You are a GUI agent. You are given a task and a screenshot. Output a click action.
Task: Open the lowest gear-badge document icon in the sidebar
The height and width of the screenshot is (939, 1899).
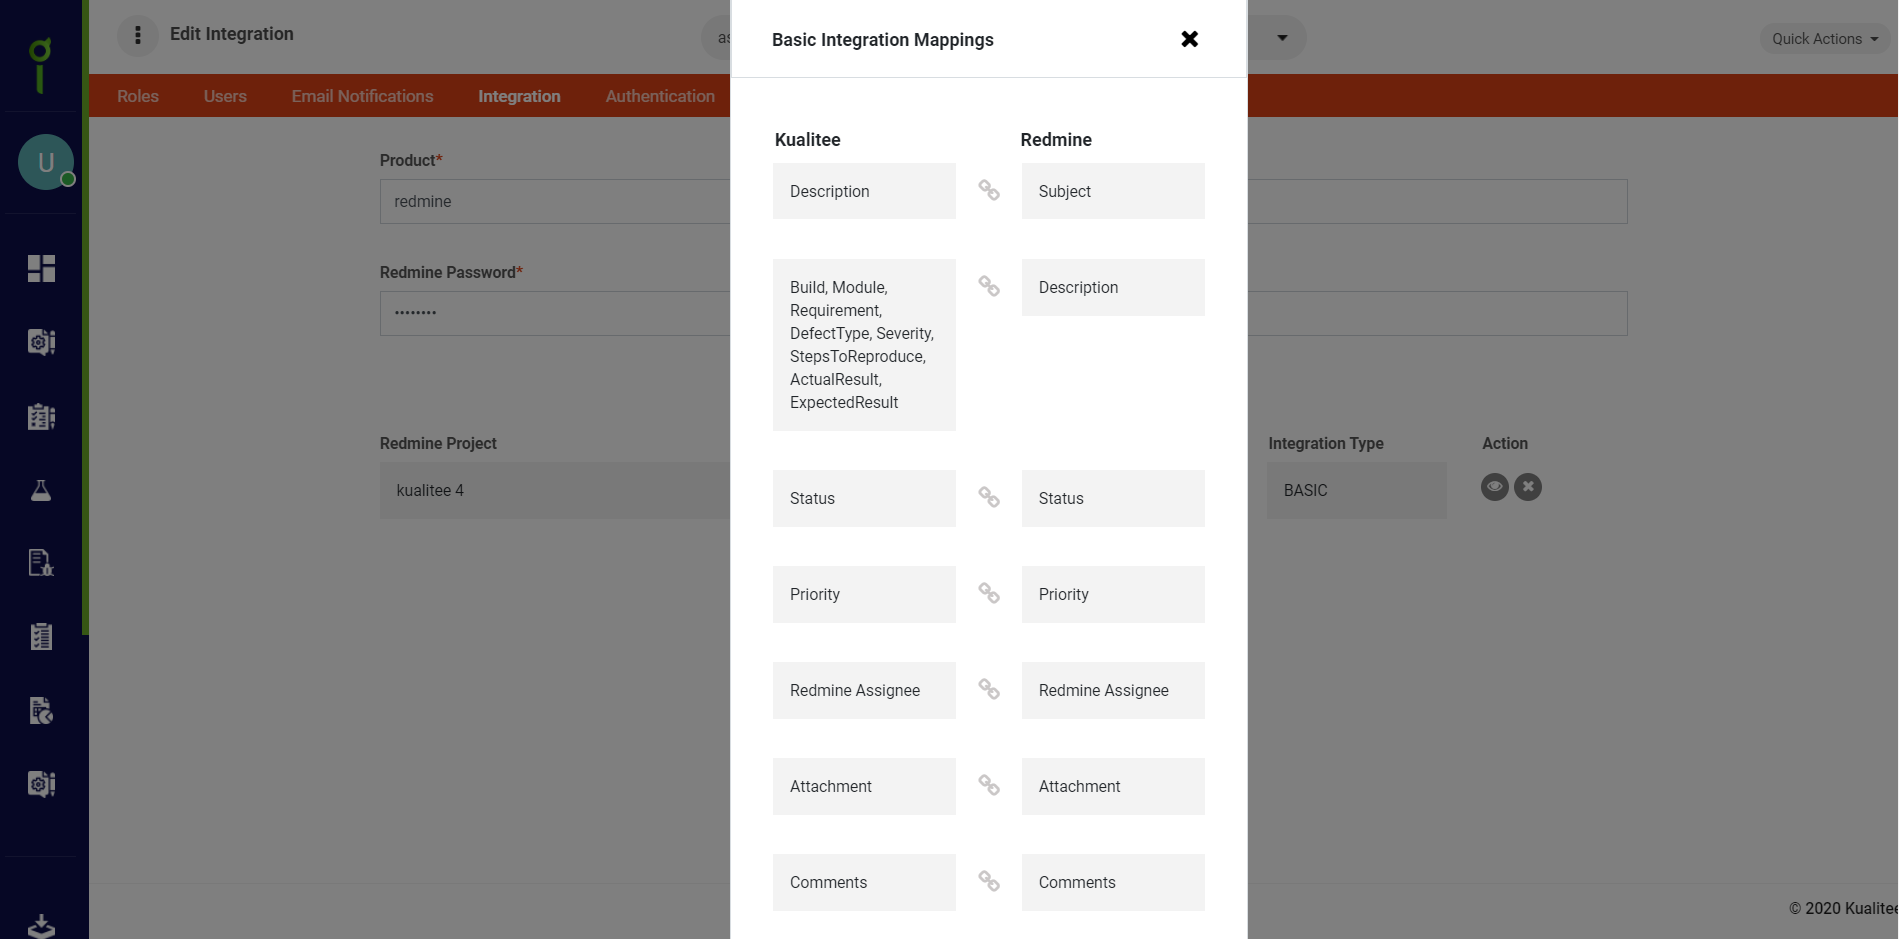coord(41,784)
